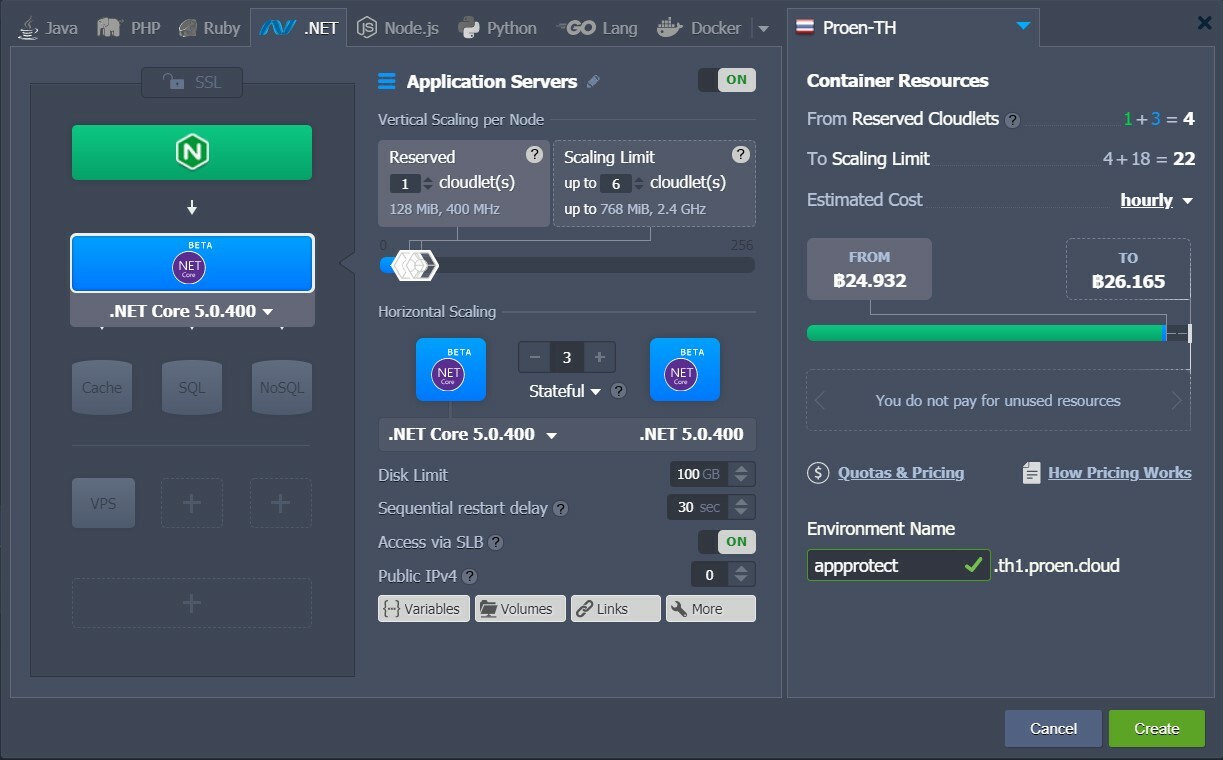The height and width of the screenshot is (760, 1223).
Task: Add the plus block beside VPS
Action: pyautogui.click(x=192, y=503)
